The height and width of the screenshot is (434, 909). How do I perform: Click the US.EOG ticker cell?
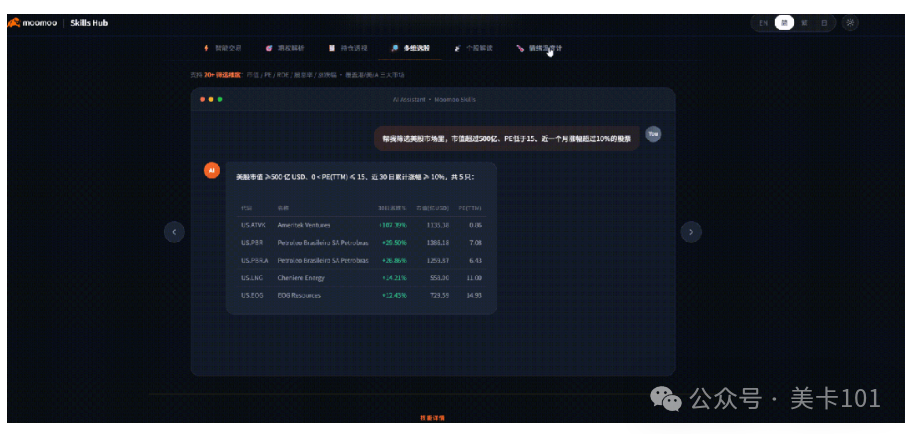coord(252,296)
